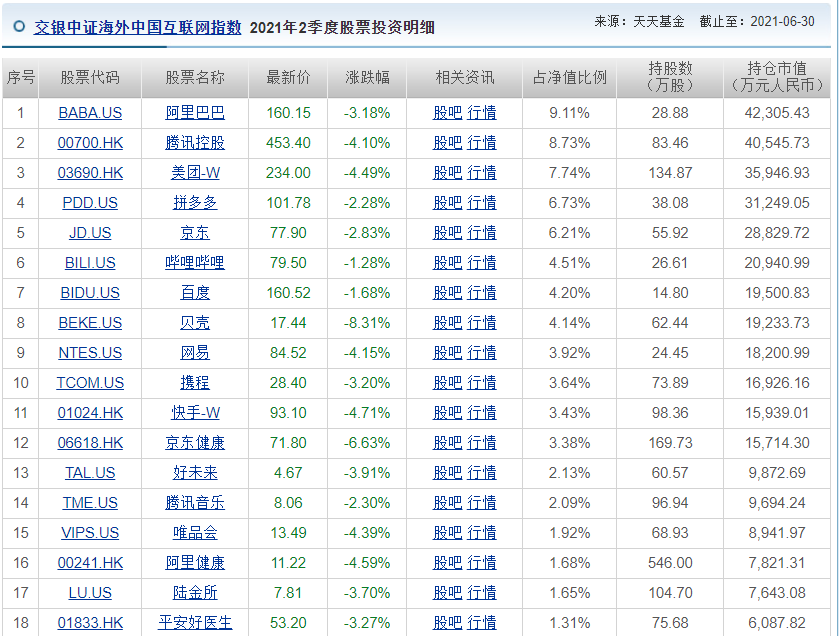Open stock code link 00700.HK
The height and width of the screenshot is (636, 839).
pyautogui.click(x=90, y=143)
